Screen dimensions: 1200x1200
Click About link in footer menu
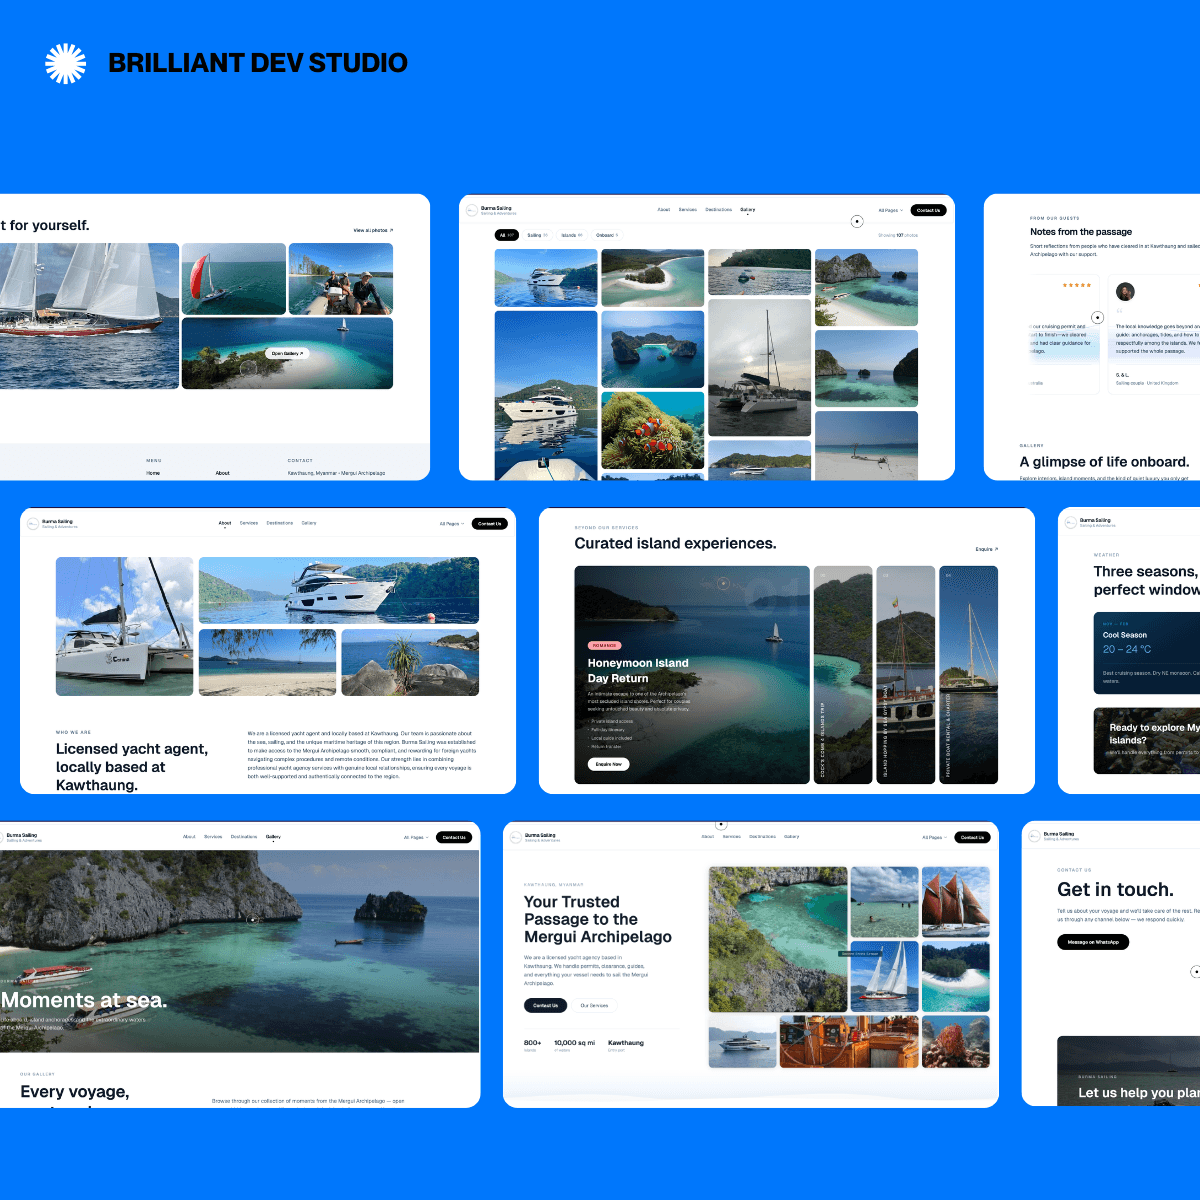pyautogui.click(x=222, y=473)
